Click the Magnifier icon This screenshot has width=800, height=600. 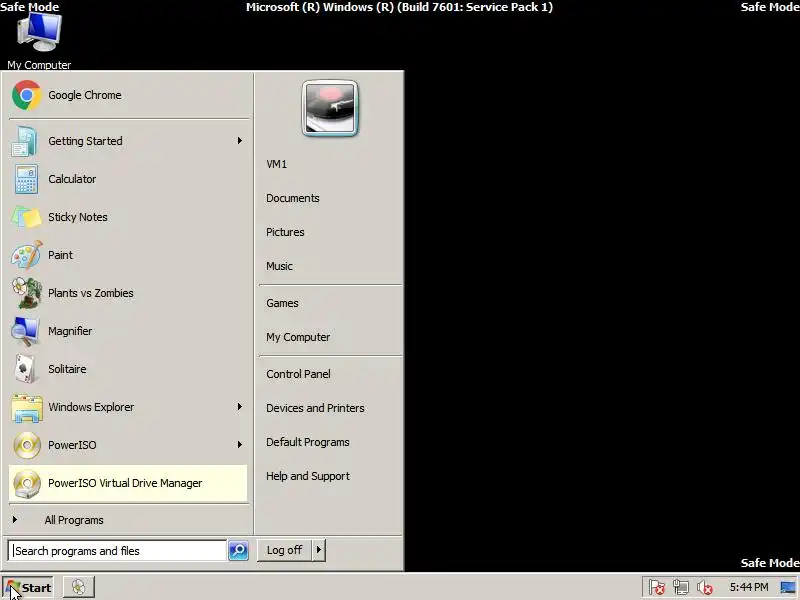[x=25, y=331]
